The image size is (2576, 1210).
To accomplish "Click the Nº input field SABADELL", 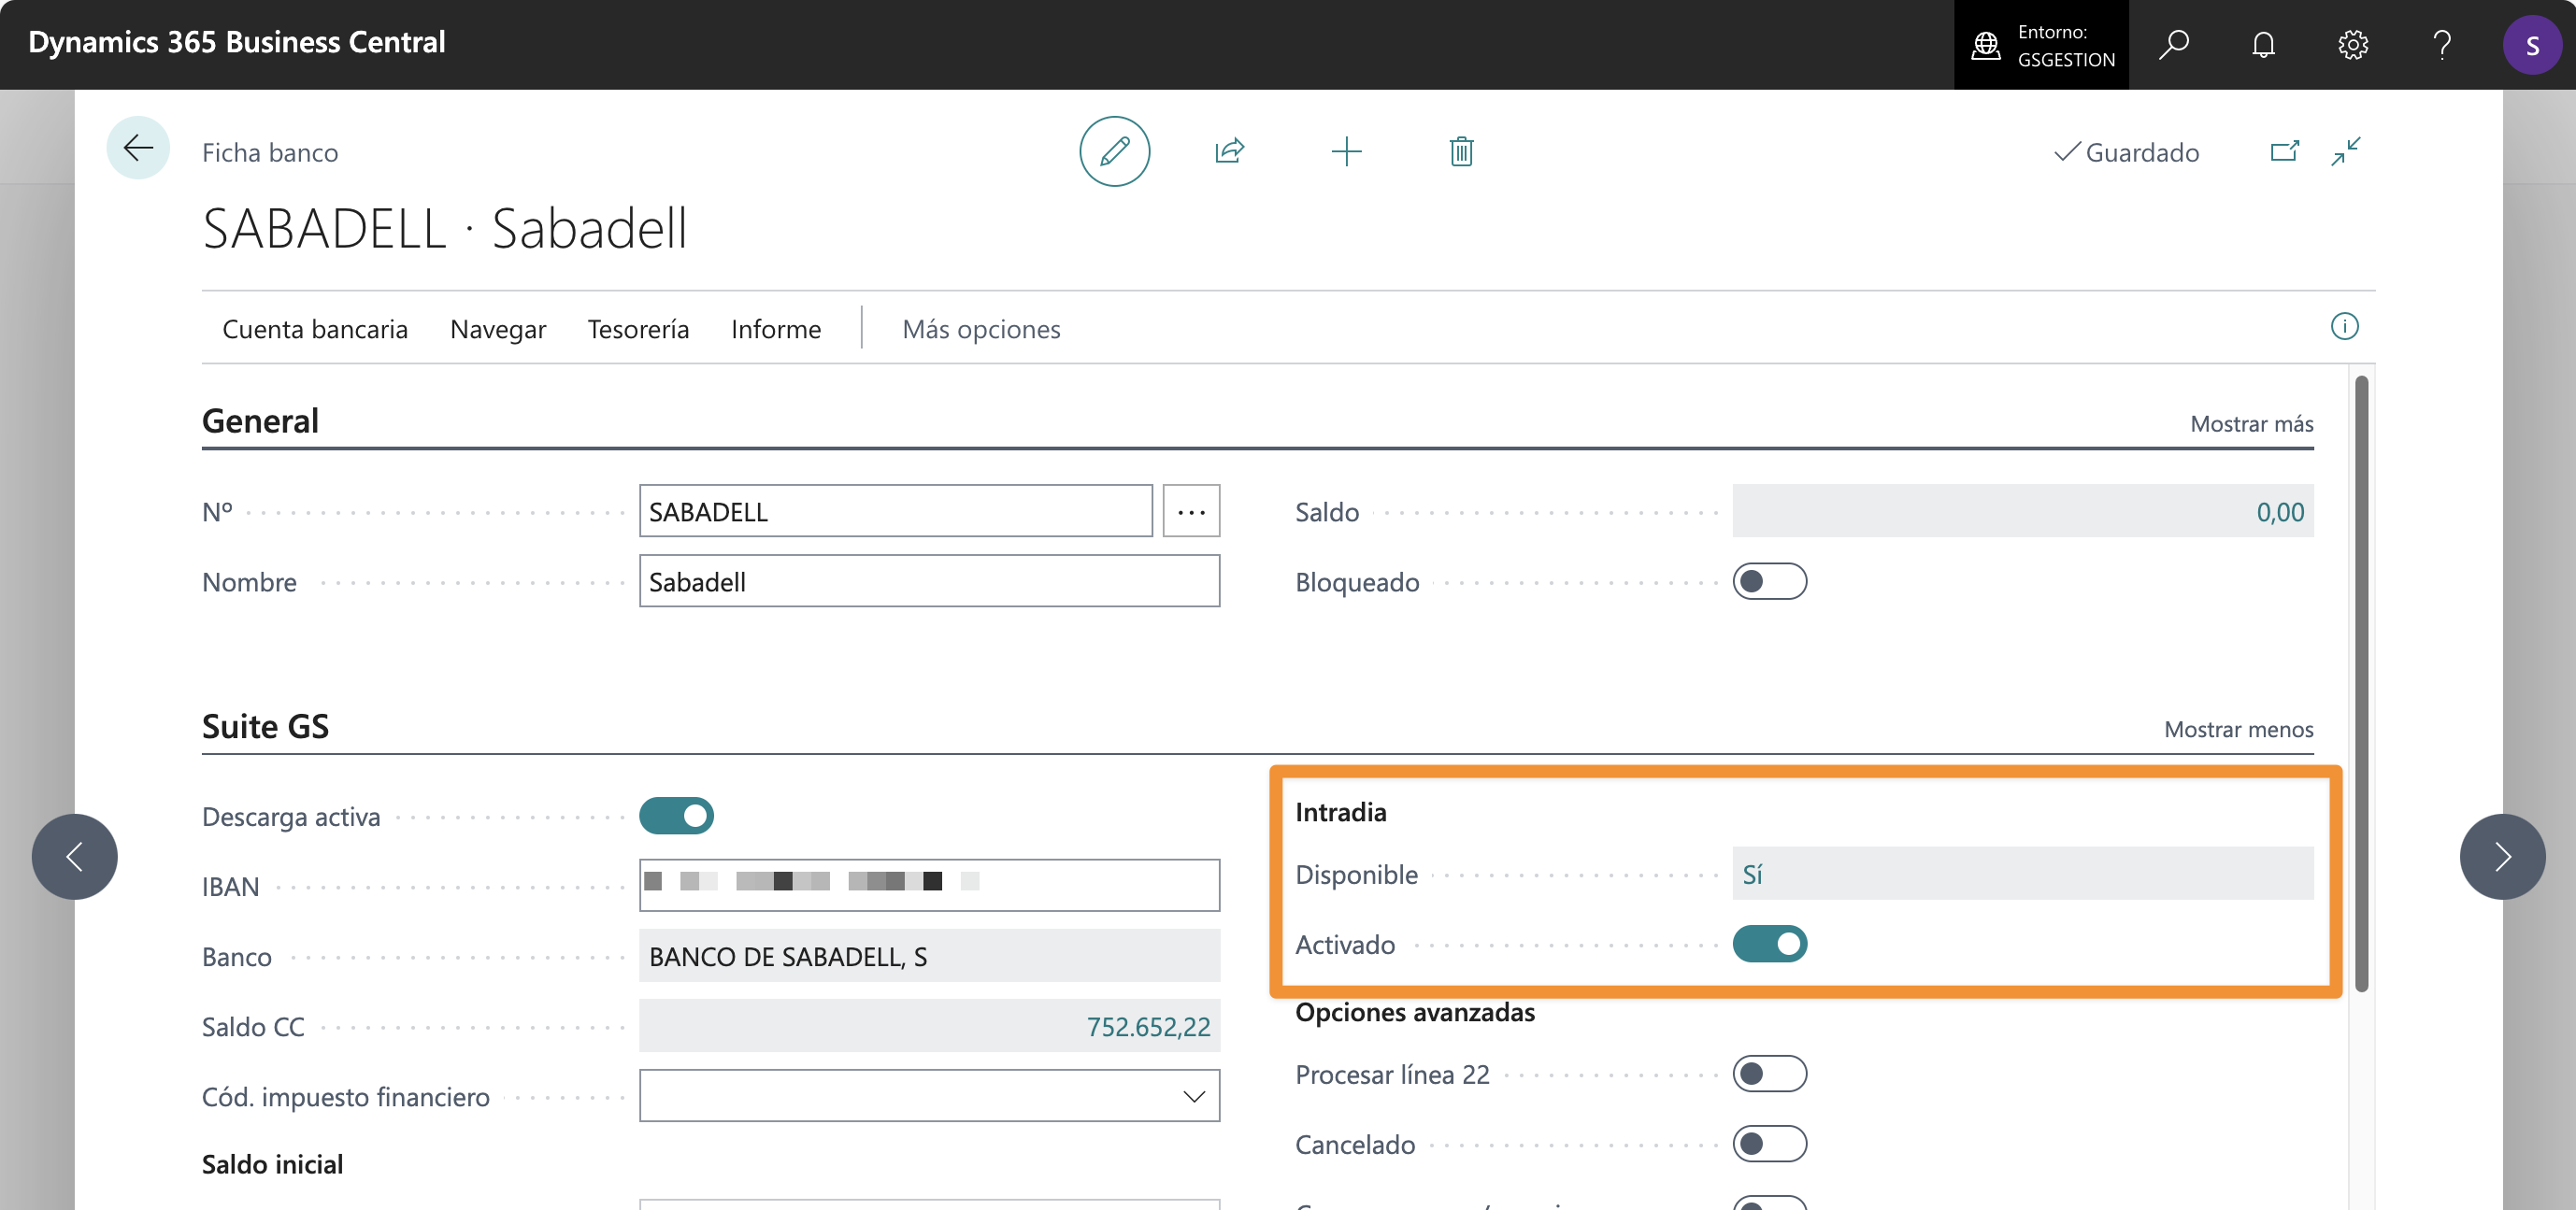I will [895, 511].
